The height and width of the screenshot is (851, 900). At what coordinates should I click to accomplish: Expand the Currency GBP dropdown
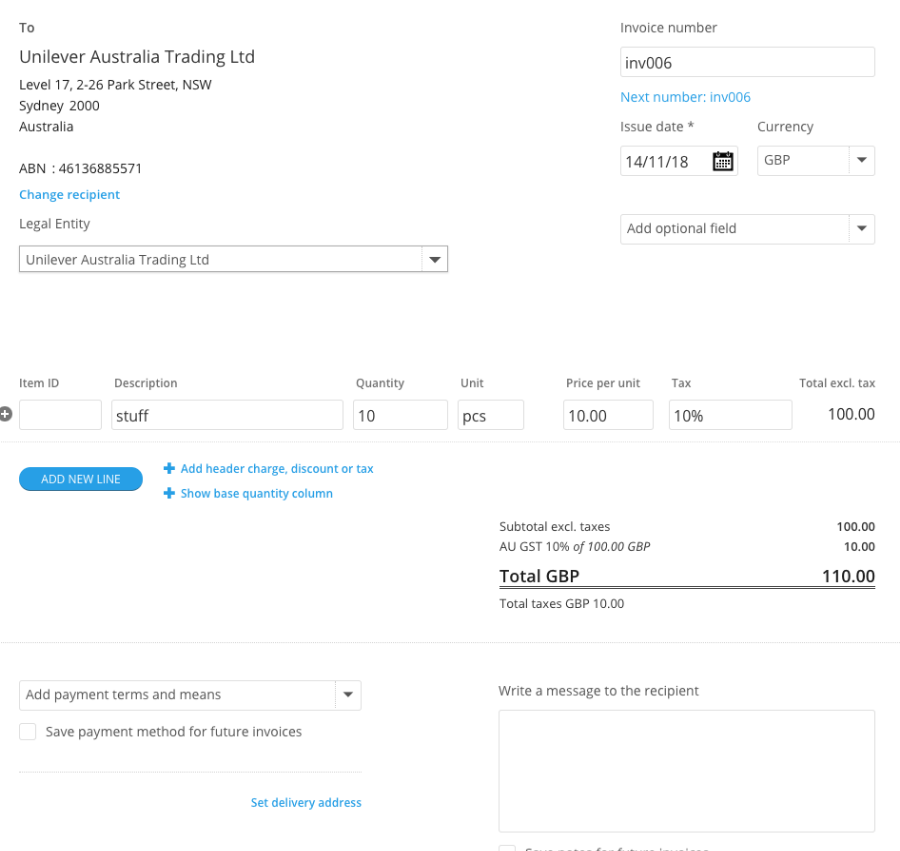click(862, 160)
